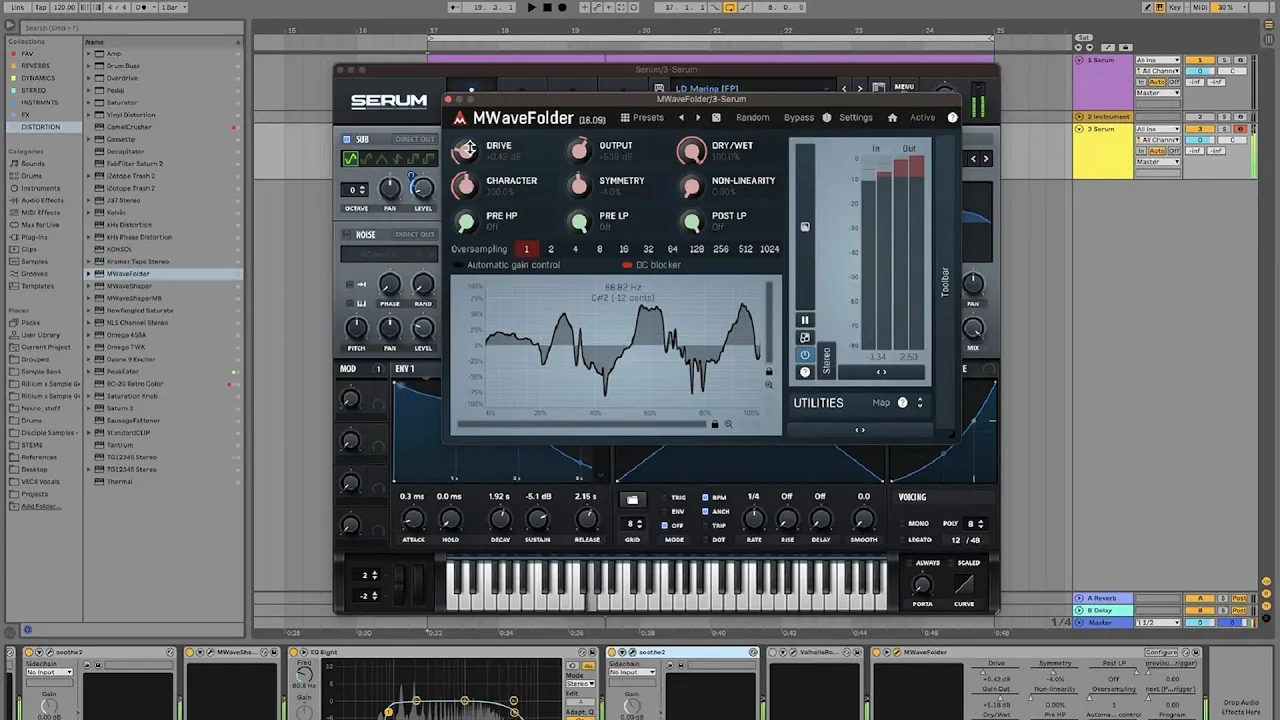This screenshot has width=1280, height=720.
Task: Toggle 1 Serum track activator
Action: pos(1200,60)
